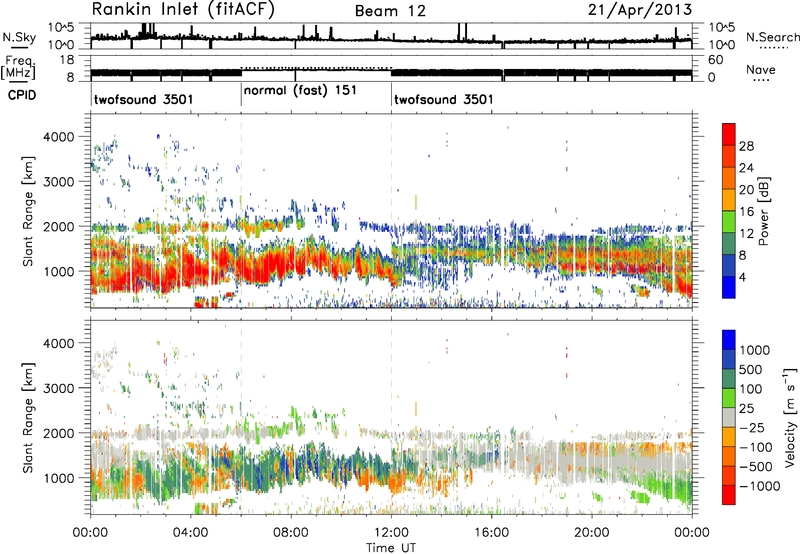
Task: Click the 'Rankin Inlet (fitACF)' title text
Action: [x=183, y=10]
